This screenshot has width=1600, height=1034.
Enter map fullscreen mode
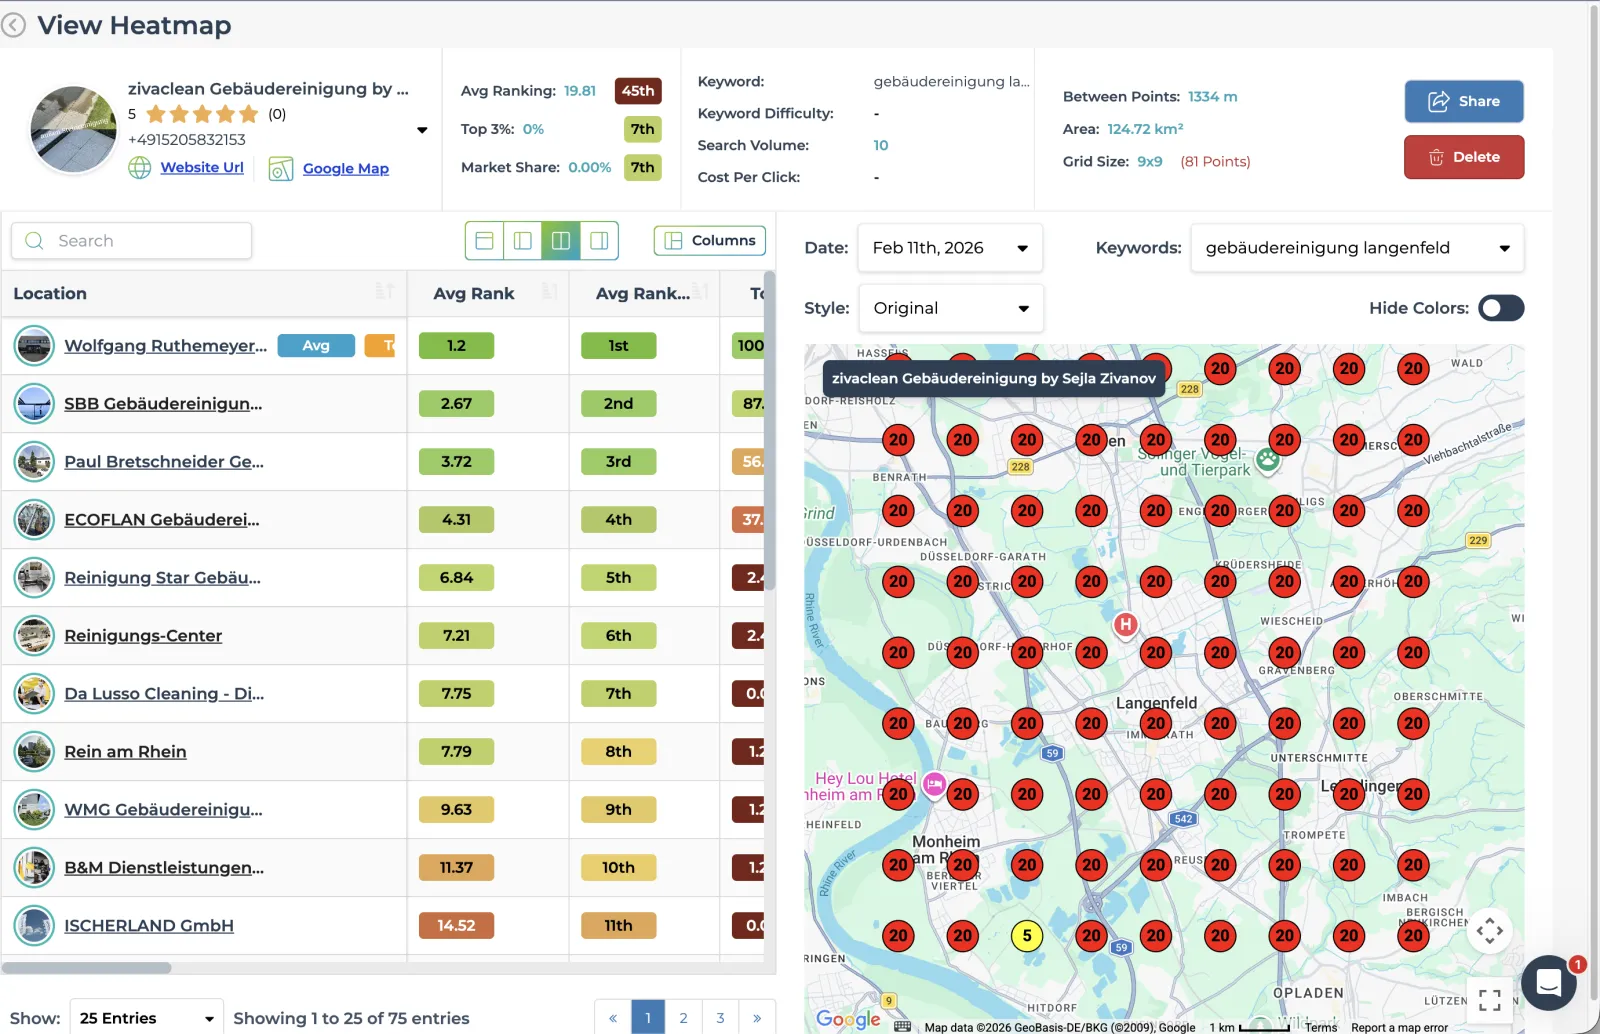point(1490,1000)
